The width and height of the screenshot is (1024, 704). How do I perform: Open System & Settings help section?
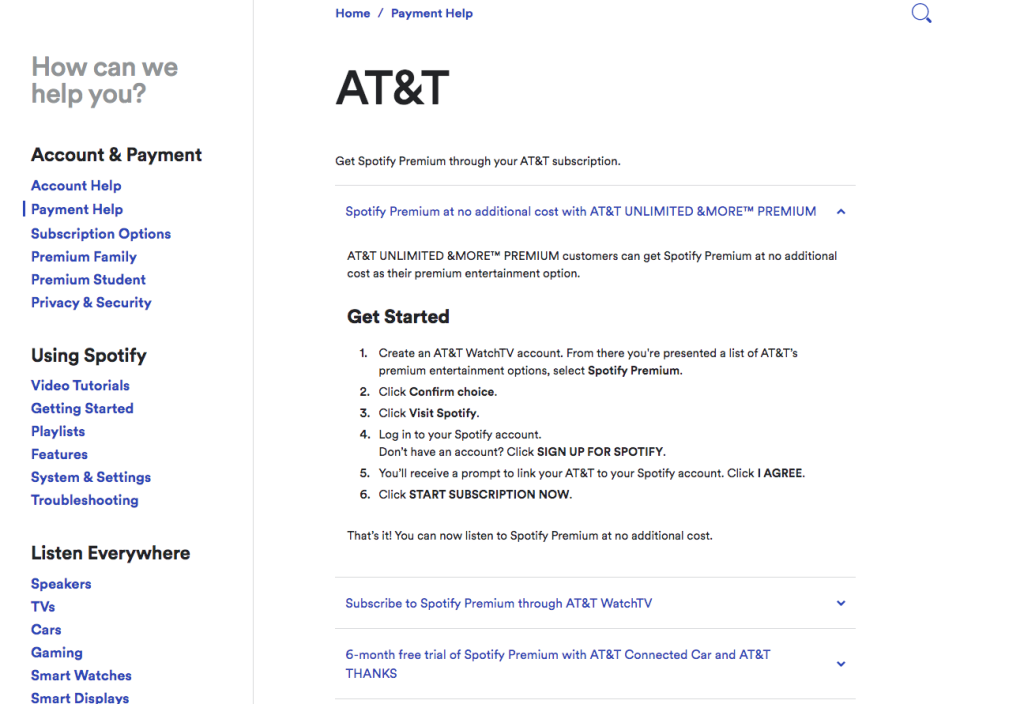click(91, 477)
